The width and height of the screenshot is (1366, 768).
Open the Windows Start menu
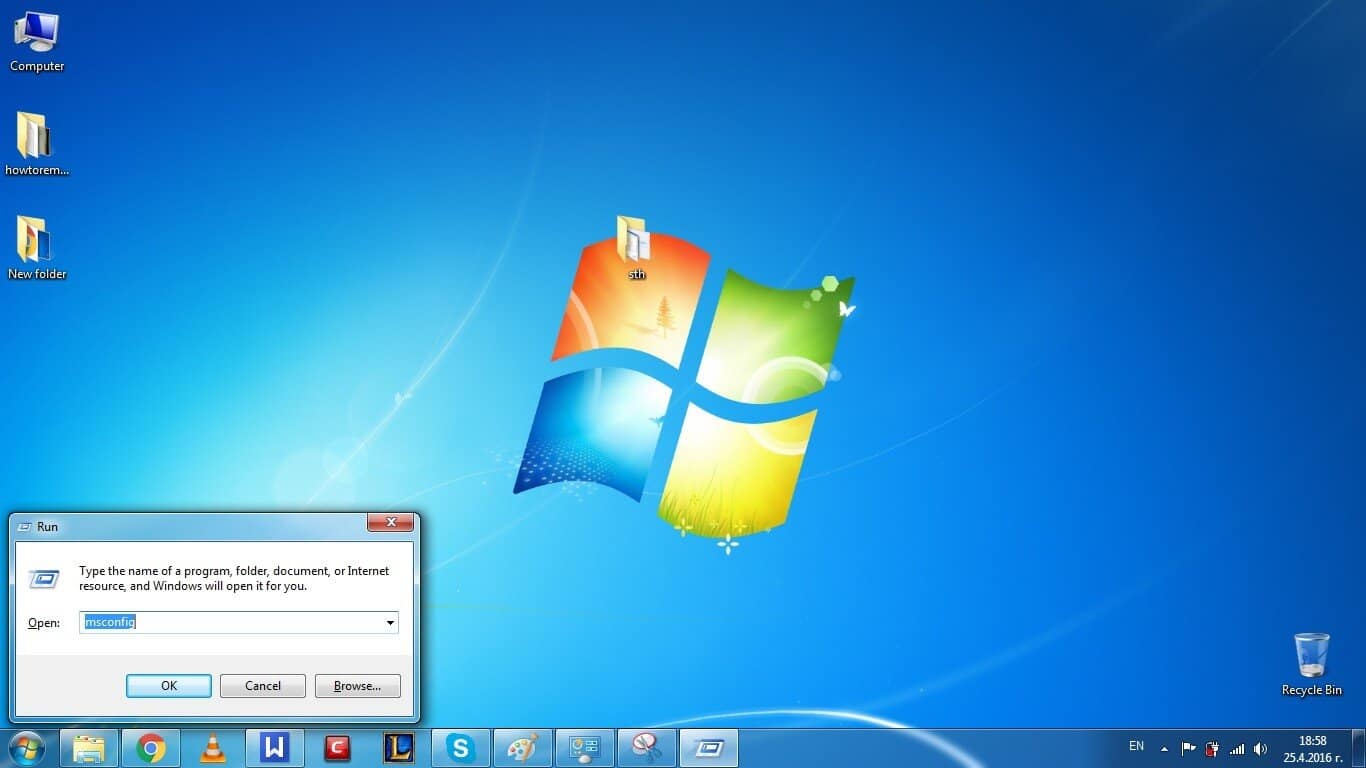coord(27,748)
